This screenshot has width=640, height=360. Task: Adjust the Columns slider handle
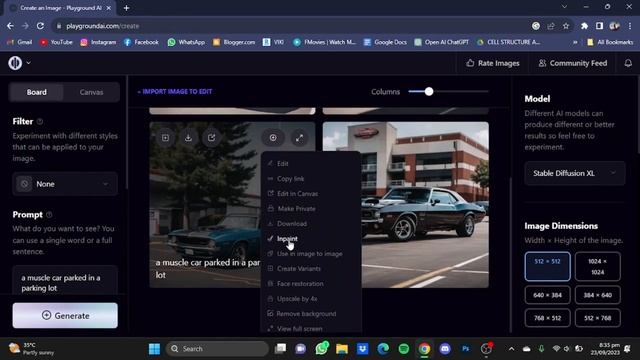[429, 91]
